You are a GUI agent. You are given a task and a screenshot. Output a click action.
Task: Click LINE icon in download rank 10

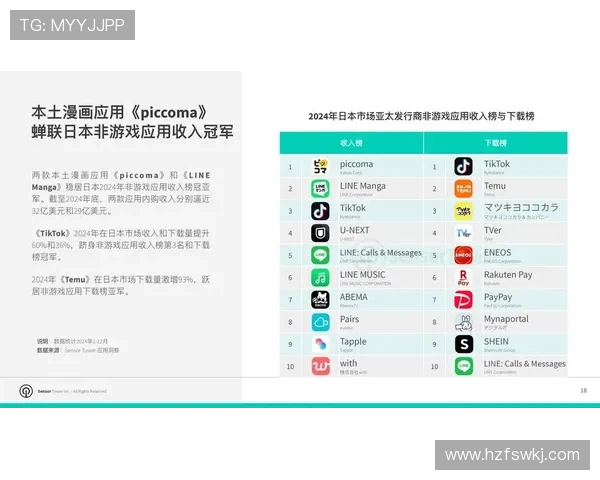point(463,366)
